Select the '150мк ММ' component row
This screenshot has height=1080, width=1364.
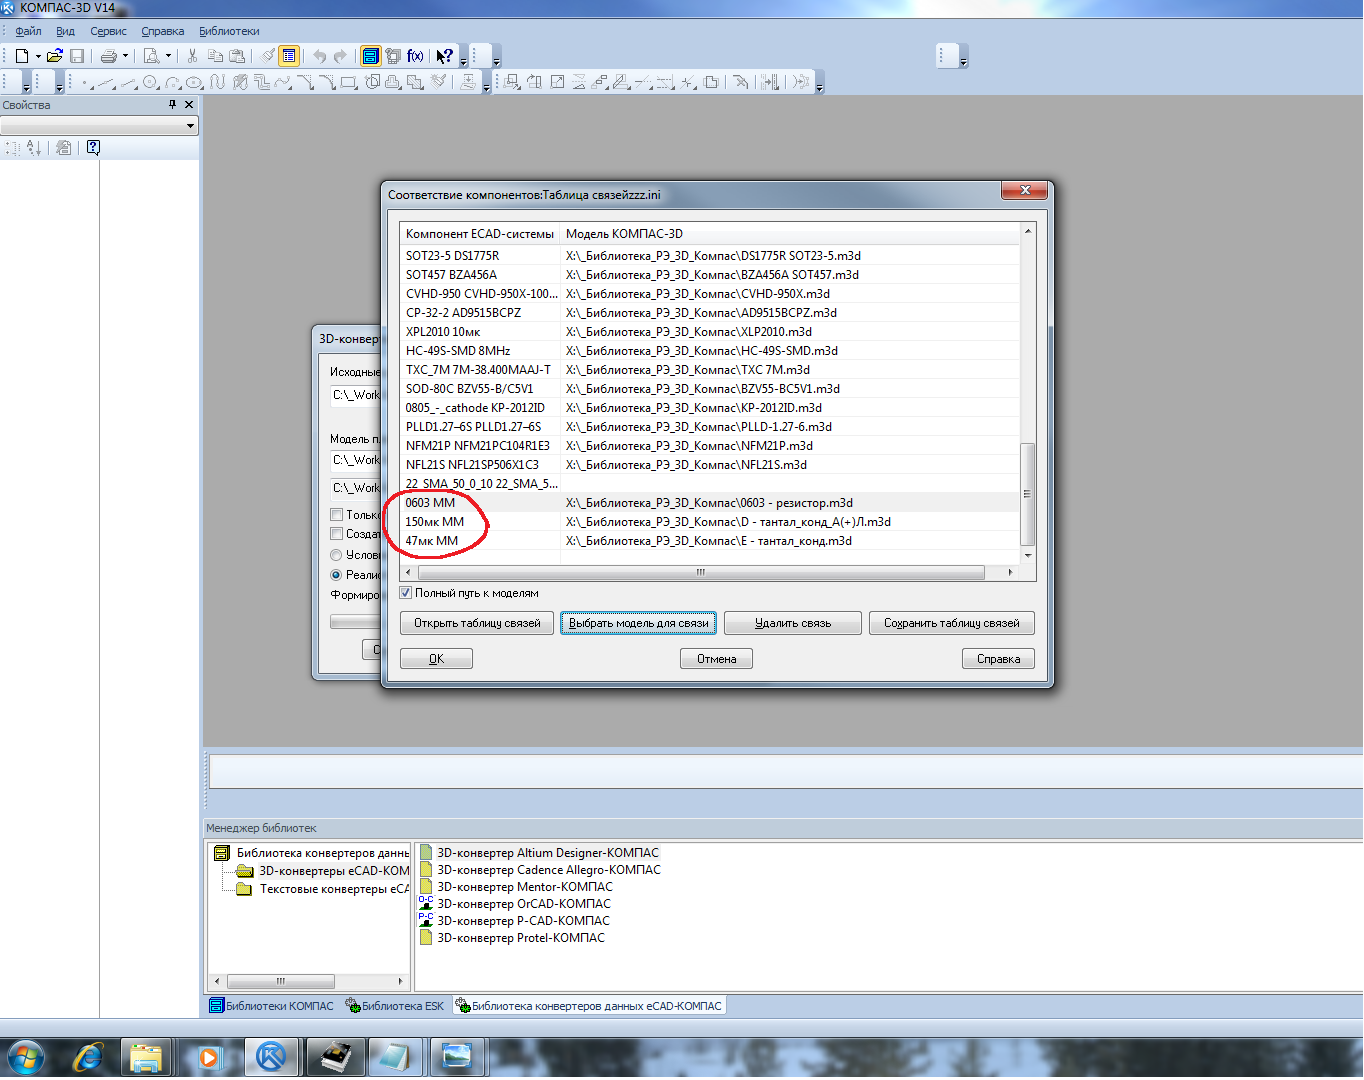click(x=710, y=522)
